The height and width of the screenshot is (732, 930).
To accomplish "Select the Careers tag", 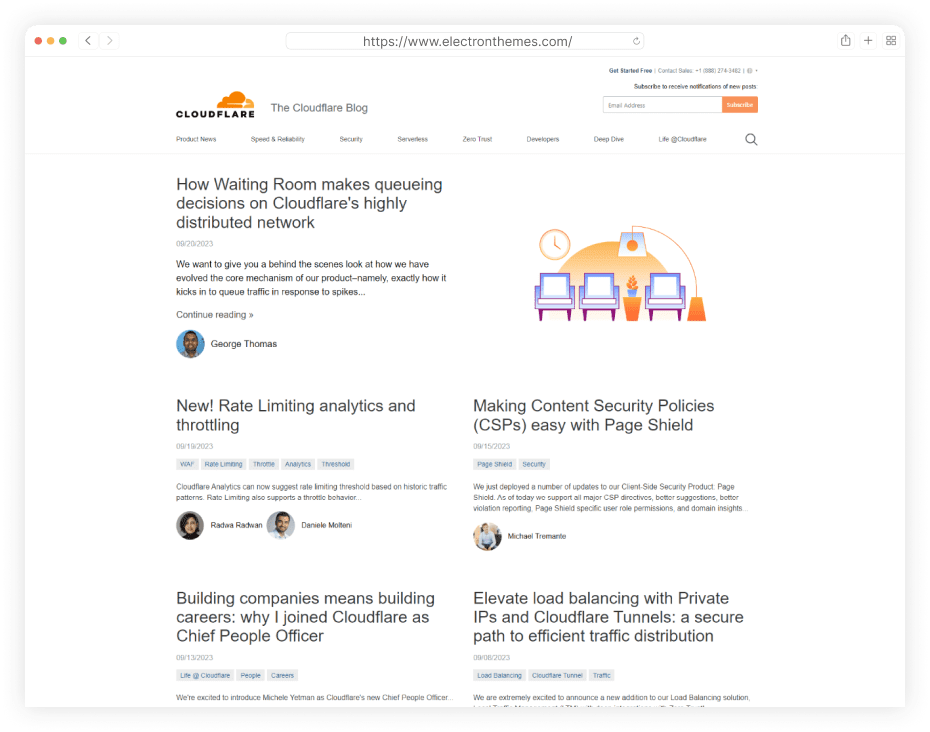I will [282, 676].
